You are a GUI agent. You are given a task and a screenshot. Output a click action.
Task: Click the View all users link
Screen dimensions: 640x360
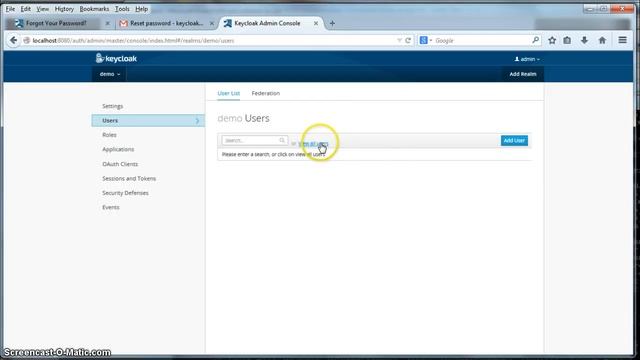tap(313, 144)
